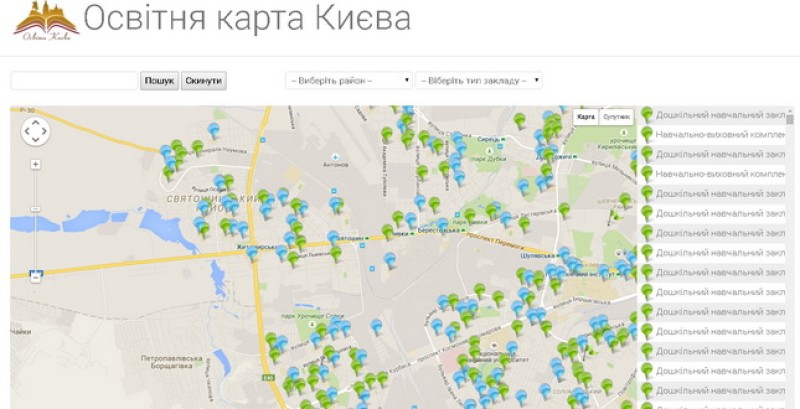Click the pin icon in the first list row
This screenshot has width=800, height=409.
click(x=647, y=115)
